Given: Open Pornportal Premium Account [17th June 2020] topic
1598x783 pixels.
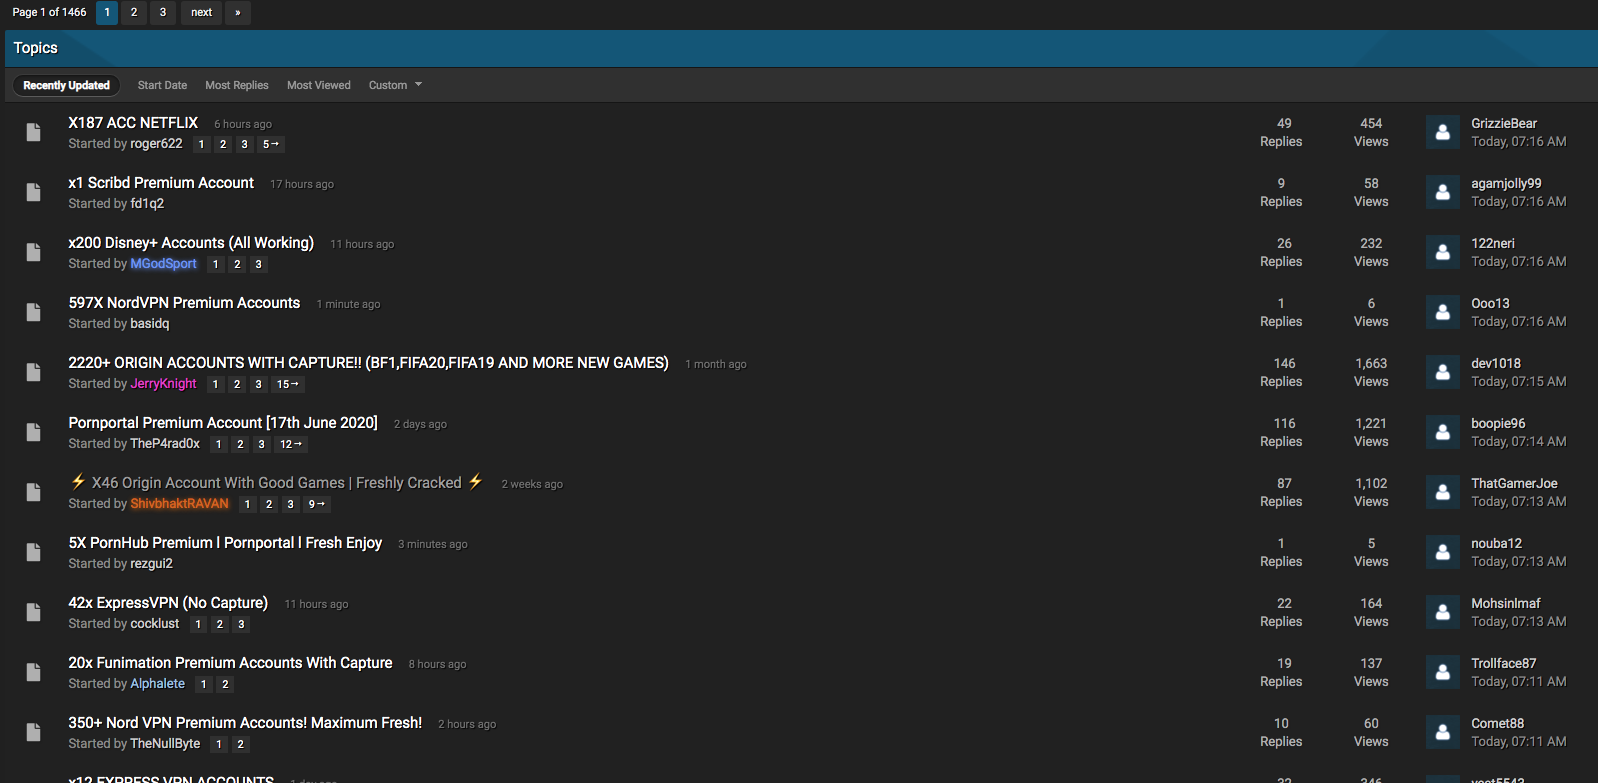Looking at the screenshot, I should [223, 422].
